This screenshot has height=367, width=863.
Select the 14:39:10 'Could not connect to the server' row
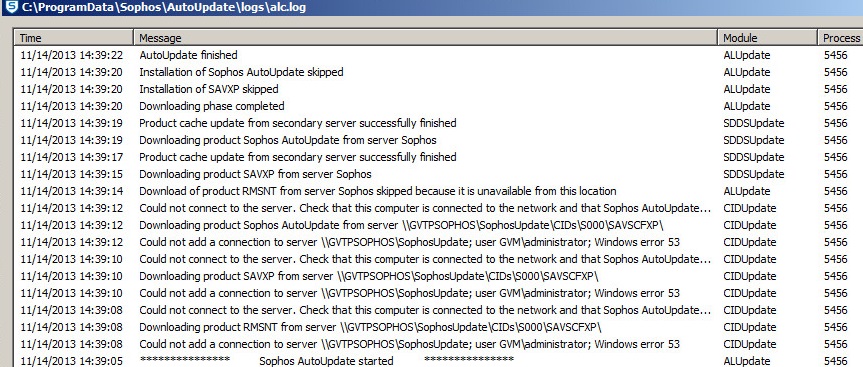pos(439,259)
